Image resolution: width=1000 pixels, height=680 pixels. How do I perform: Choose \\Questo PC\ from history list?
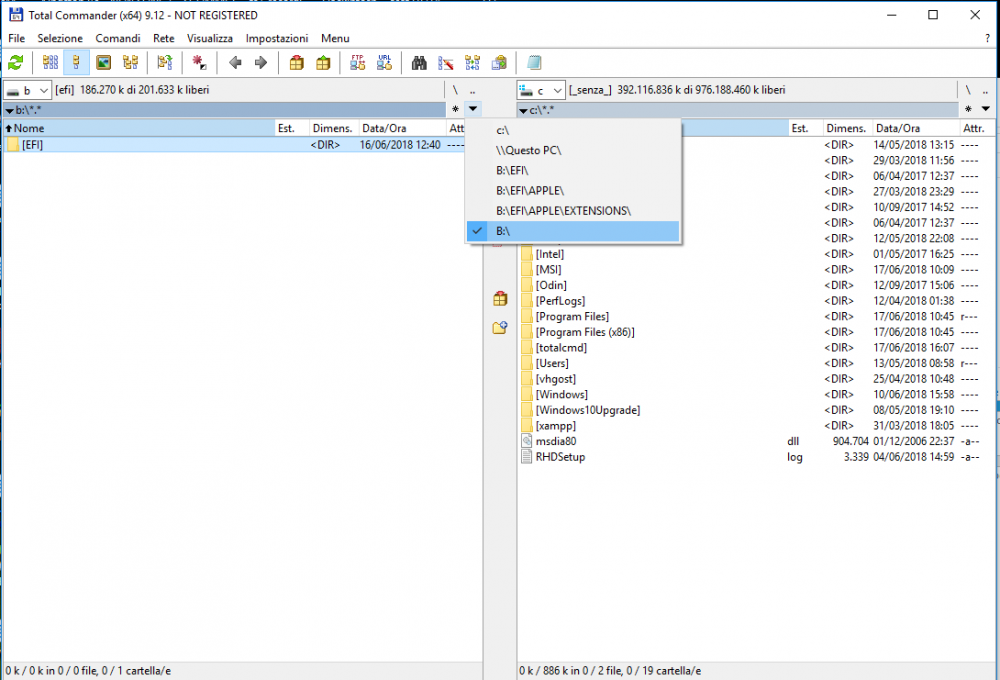pyautogui.click(x=573, y=151)
